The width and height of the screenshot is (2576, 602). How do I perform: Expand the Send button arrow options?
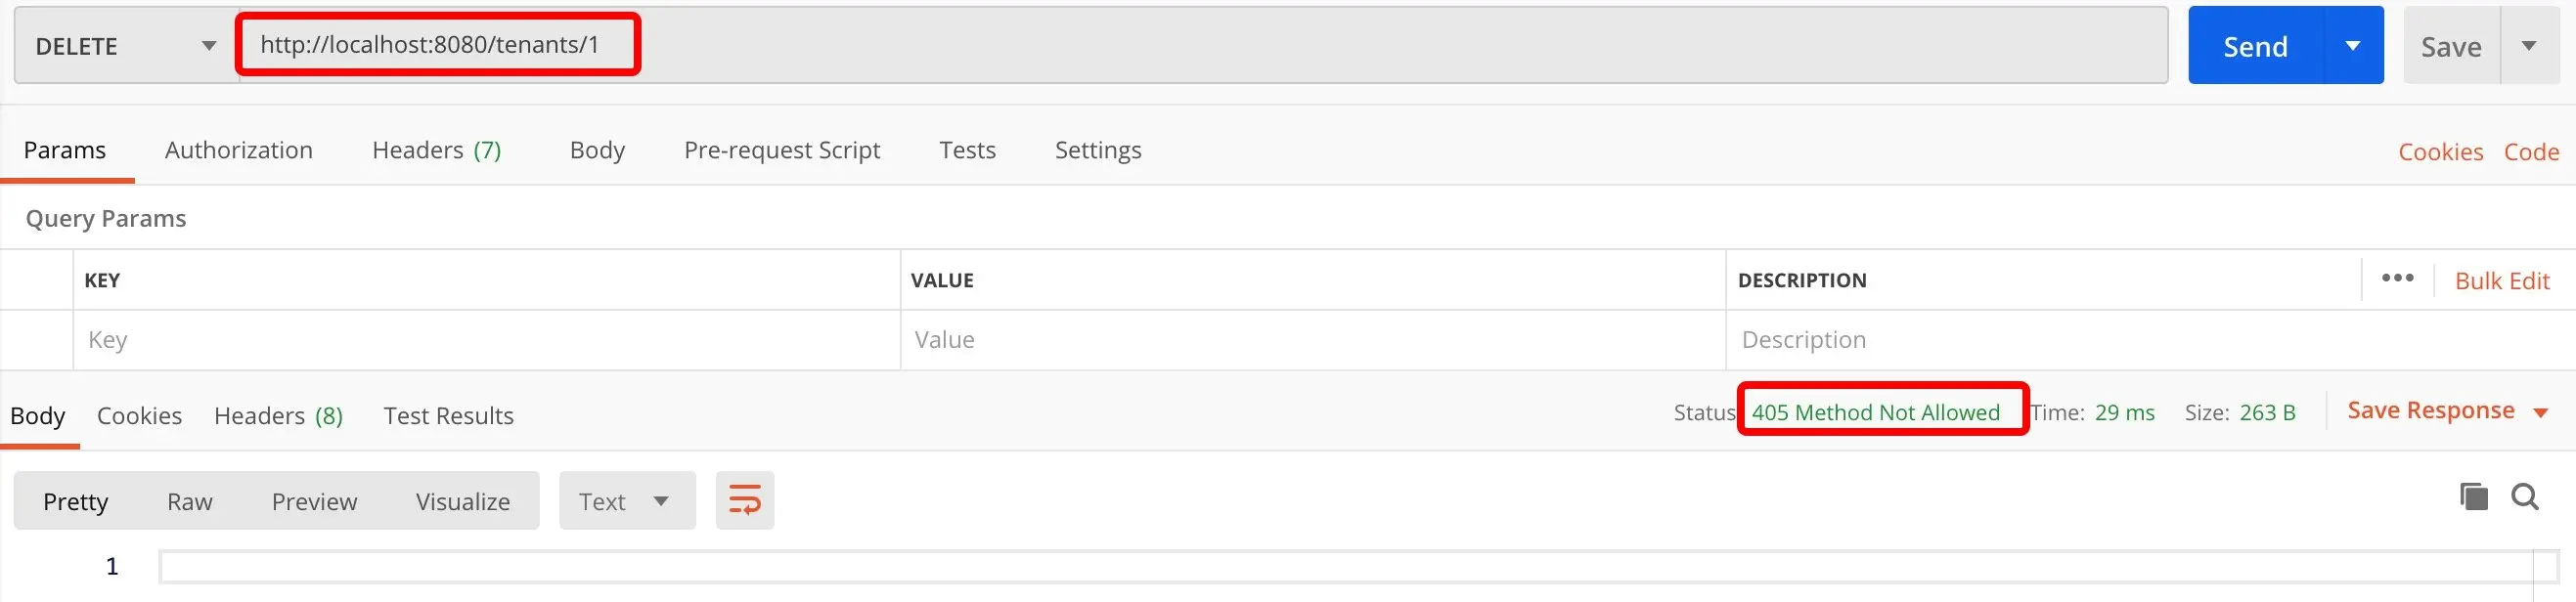pyautogui.click(x=2353, y=46)
